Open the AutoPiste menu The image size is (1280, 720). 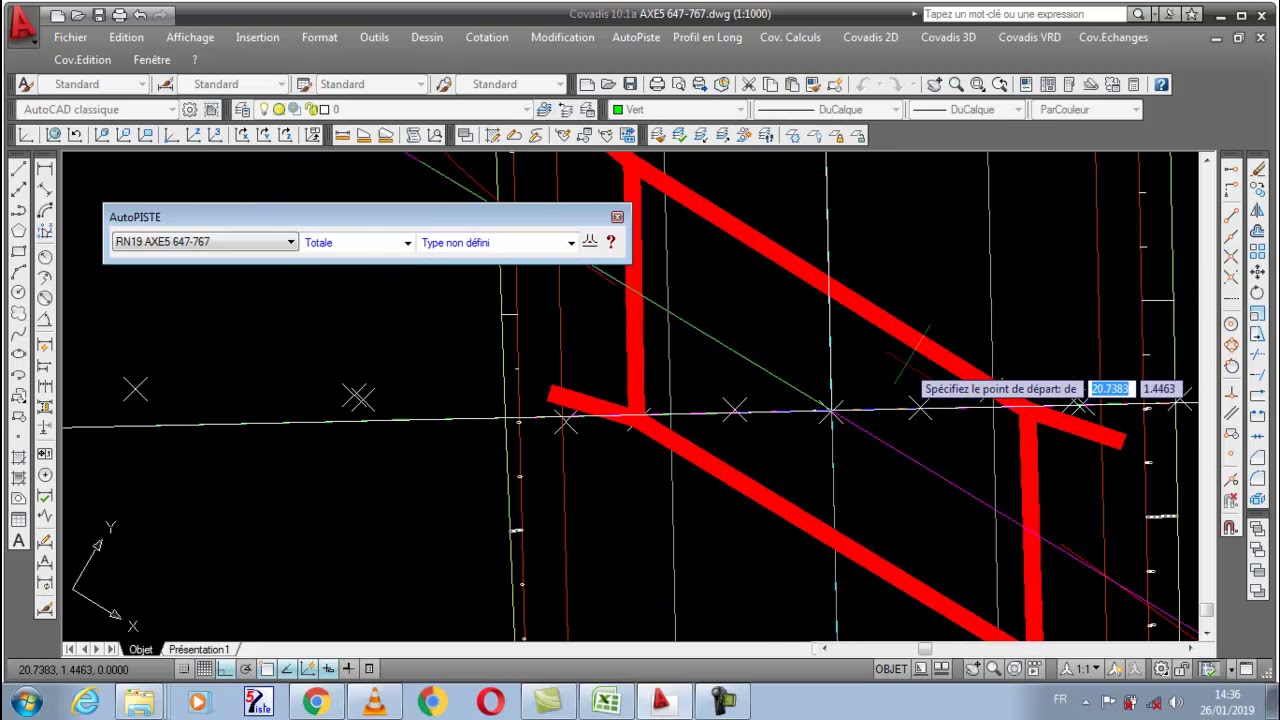point(636,37)
